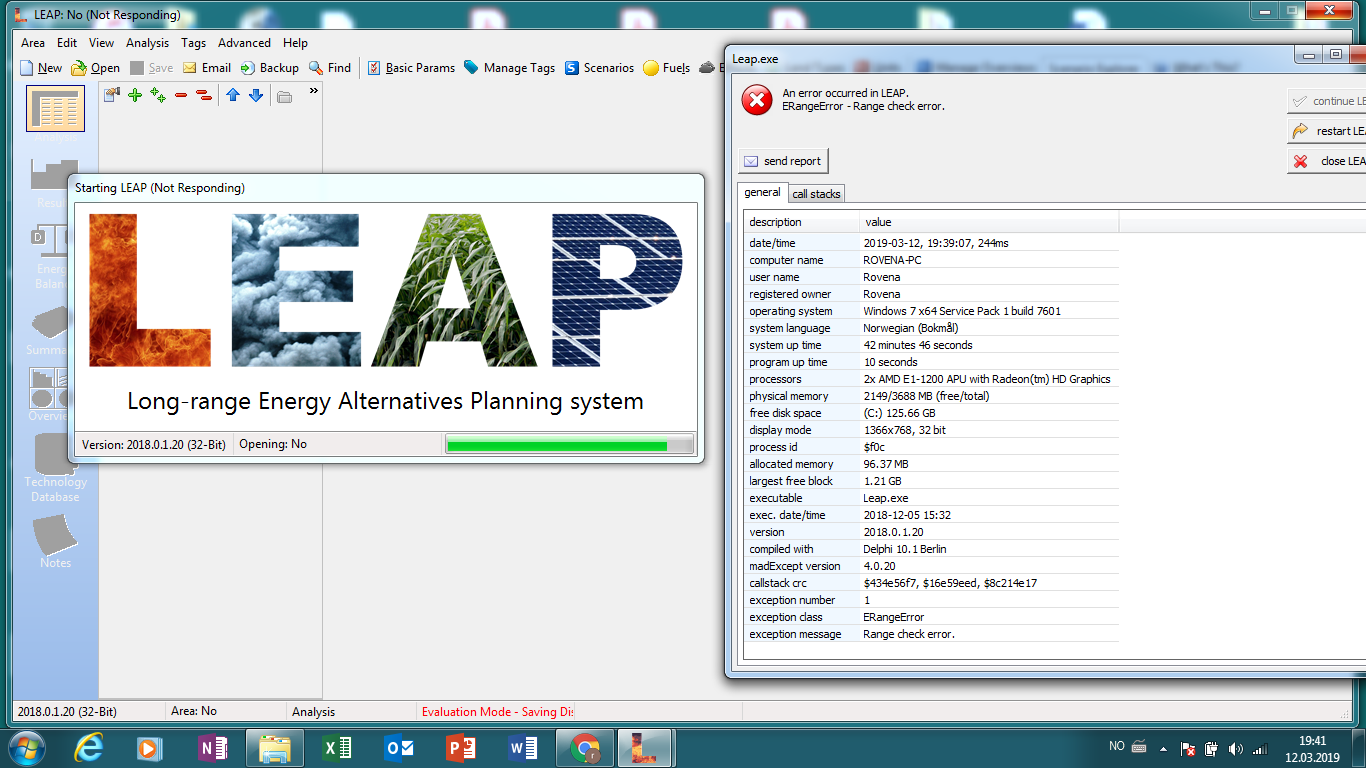Click the LEAP splash logo image
Screen dimensions: 1366x768
(385, 290)
